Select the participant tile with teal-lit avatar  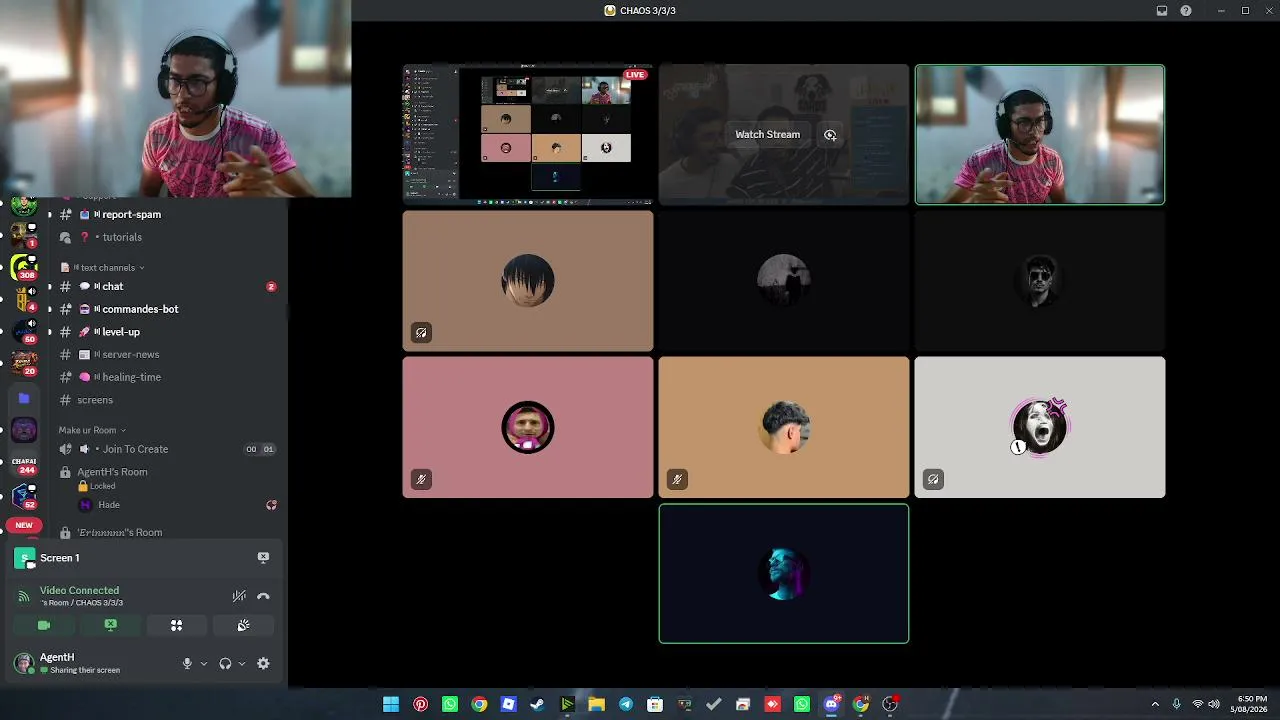[x=784, y=573]
